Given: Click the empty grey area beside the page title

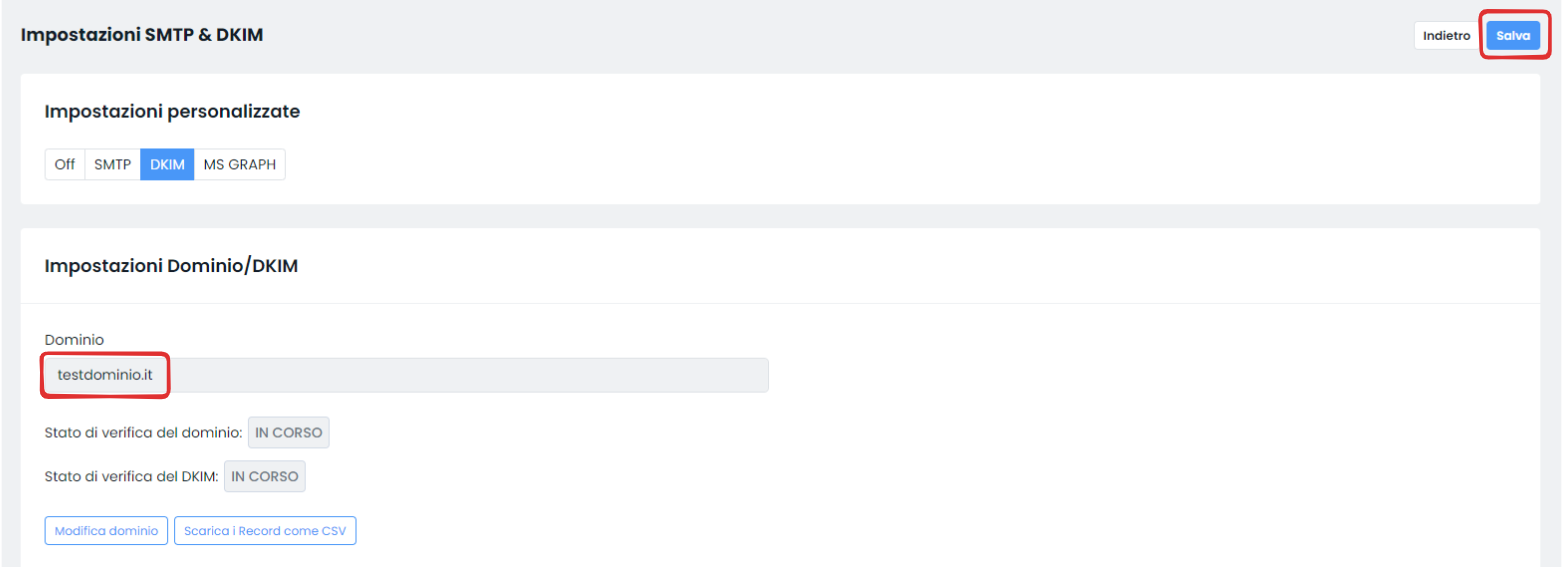Looking at the screenshot, I should pyautogui.click(x=800, y=36).
